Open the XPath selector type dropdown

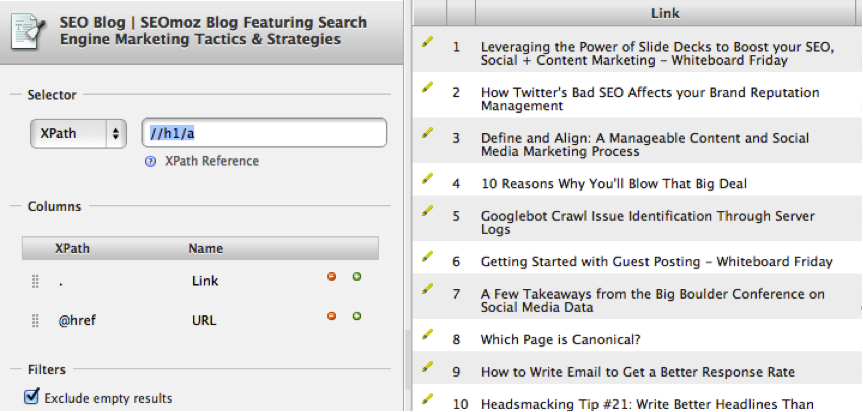click(79, 133)
